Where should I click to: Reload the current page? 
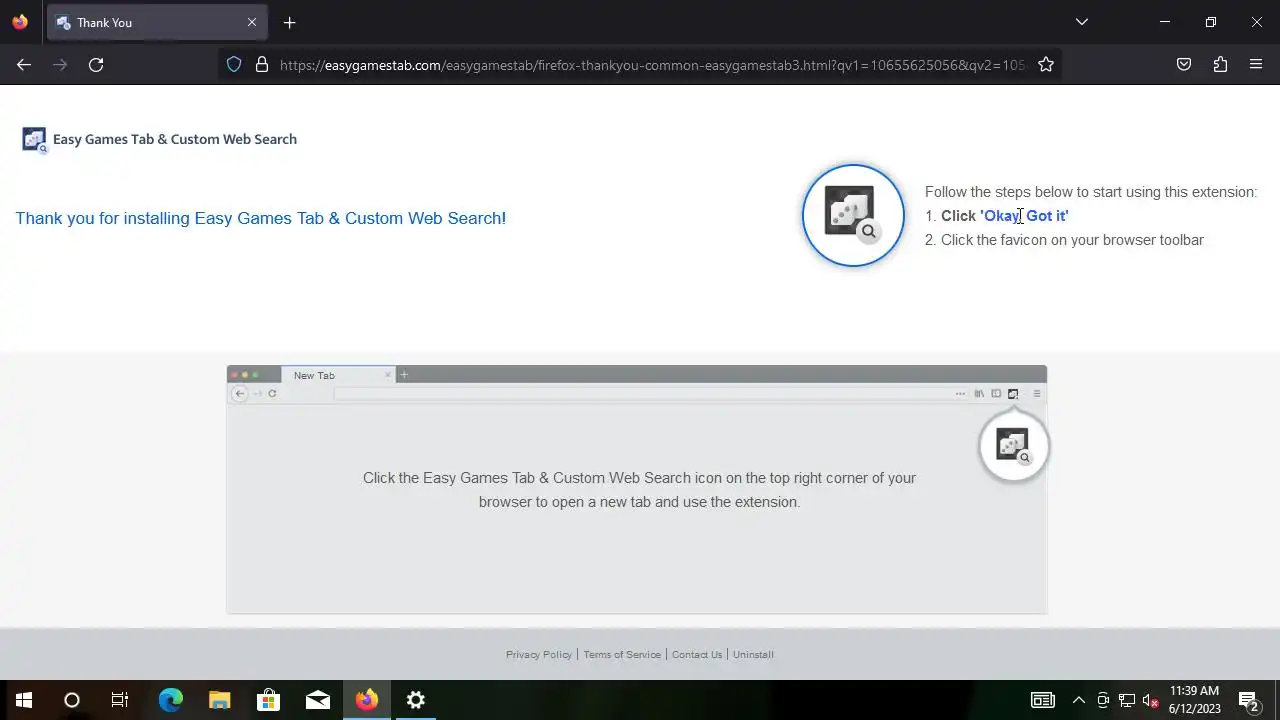point(96,64)
